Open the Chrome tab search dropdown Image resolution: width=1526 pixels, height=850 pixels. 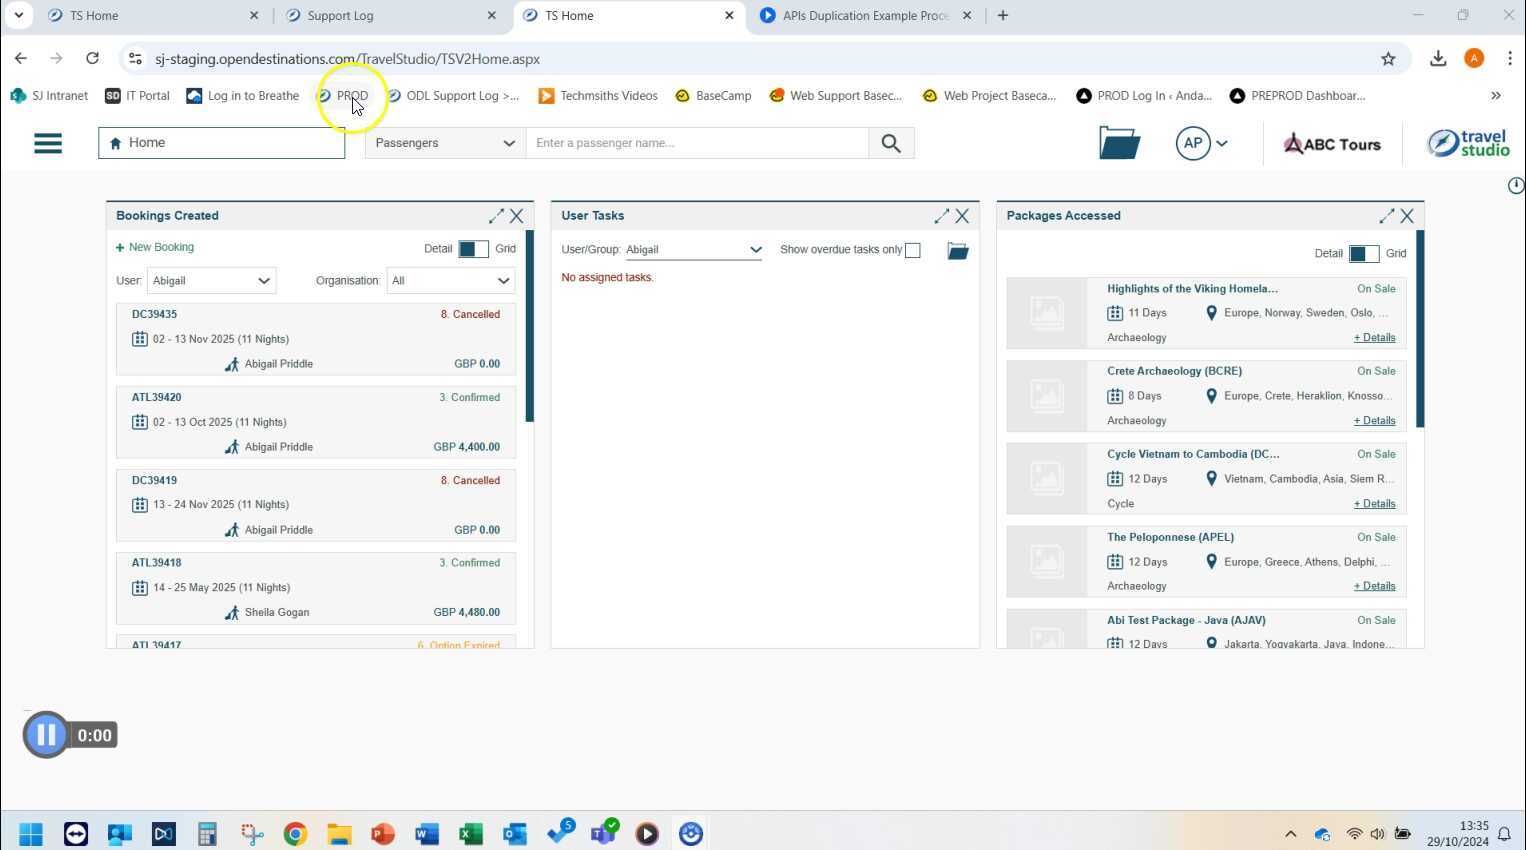click(x=18, y=15)
